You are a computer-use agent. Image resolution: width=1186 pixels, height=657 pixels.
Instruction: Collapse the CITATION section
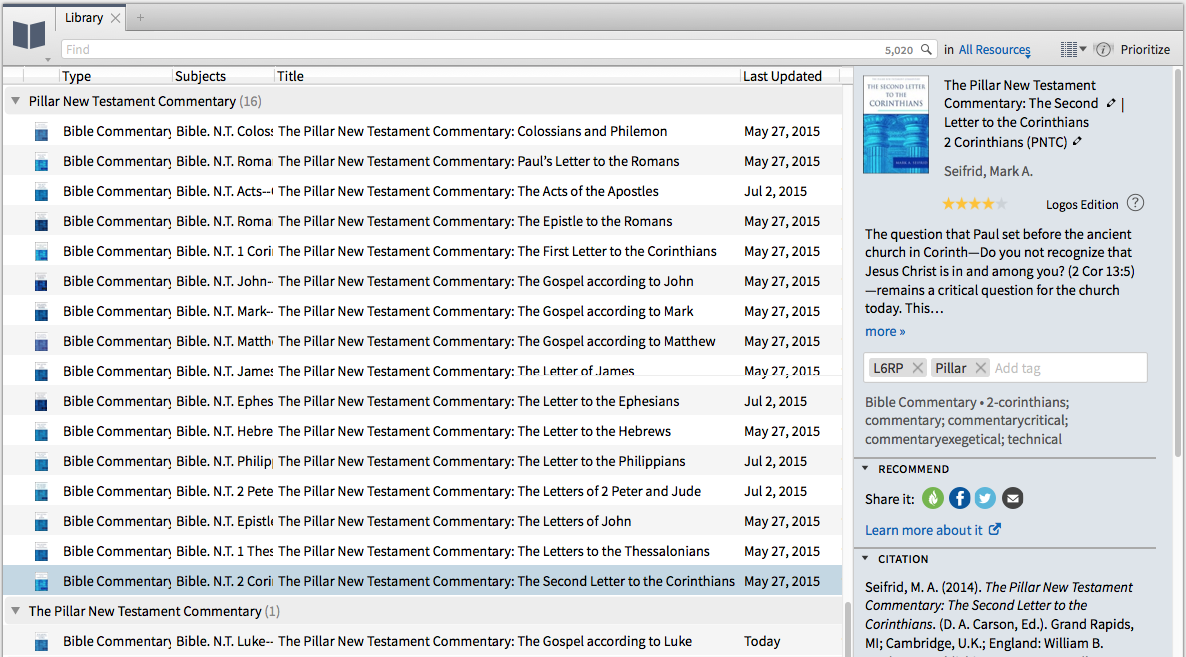(866, 559)
